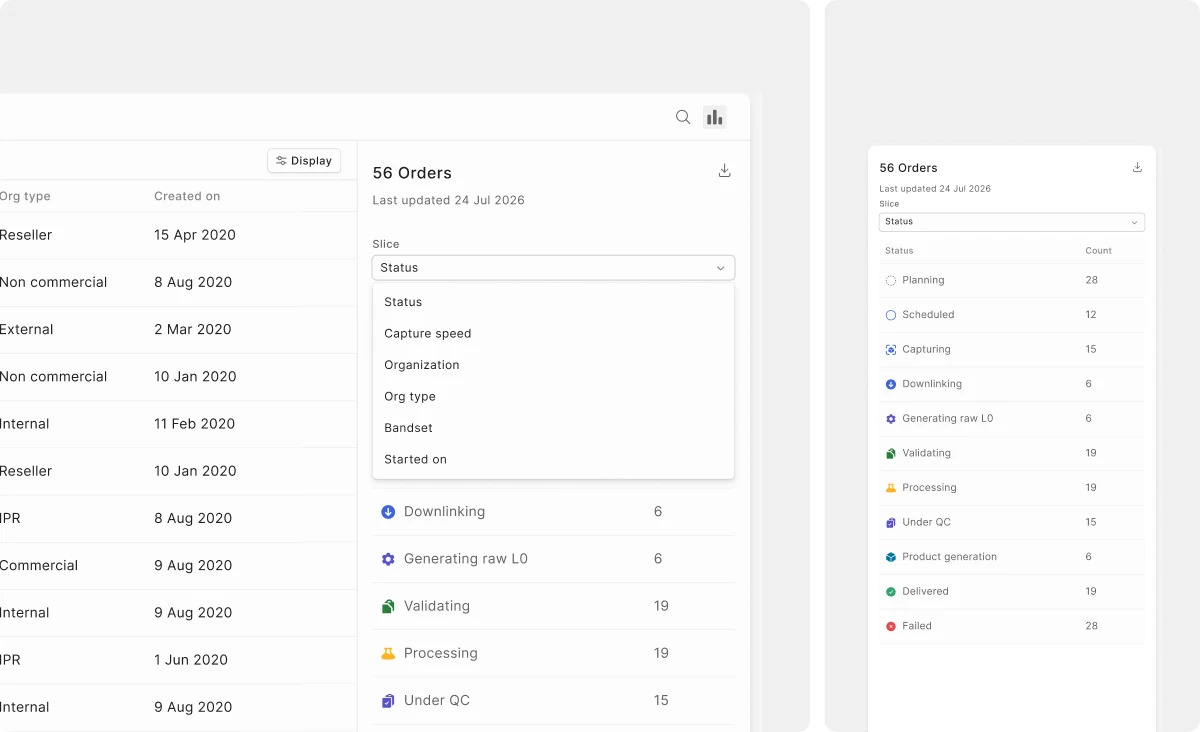The image size is (1200, 732).
Task: Collapse the open Slice Status dropdown in main panel
Action: coord(553,268)
